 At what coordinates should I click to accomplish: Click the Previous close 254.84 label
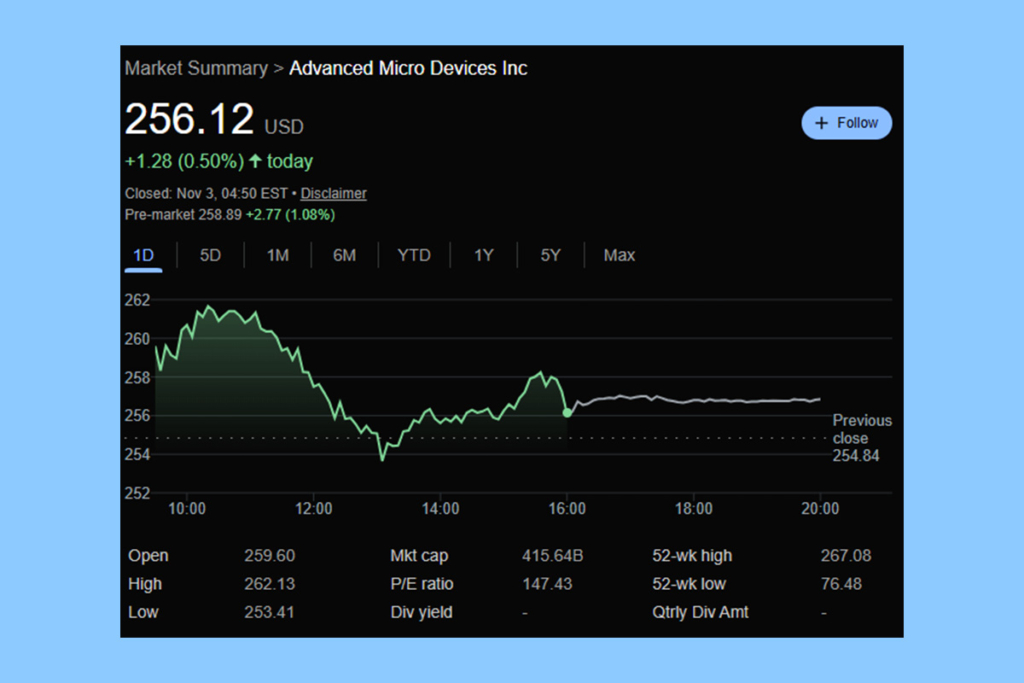tap(861, 437)
